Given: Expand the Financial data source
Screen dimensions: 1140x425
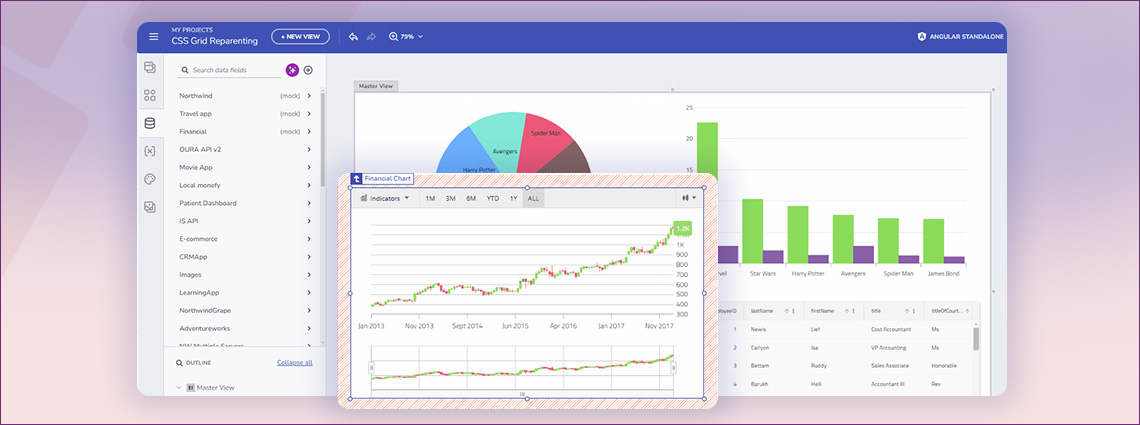Looking at the screenshot, I should [309, 131].
